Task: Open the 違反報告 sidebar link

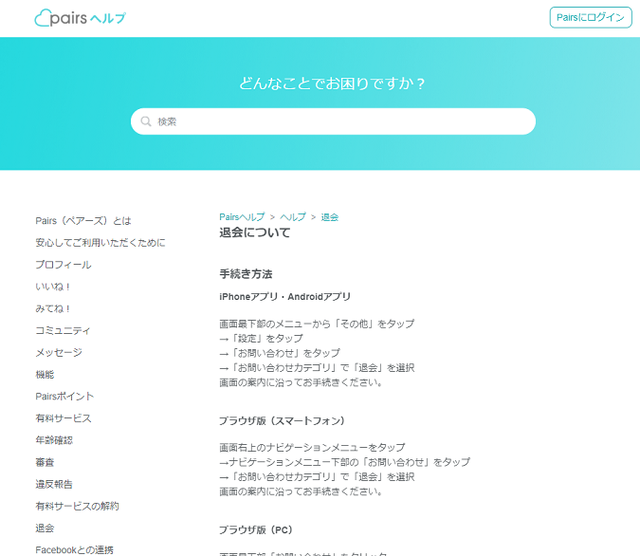Action: pyautogui.click(x=54, y=484)
